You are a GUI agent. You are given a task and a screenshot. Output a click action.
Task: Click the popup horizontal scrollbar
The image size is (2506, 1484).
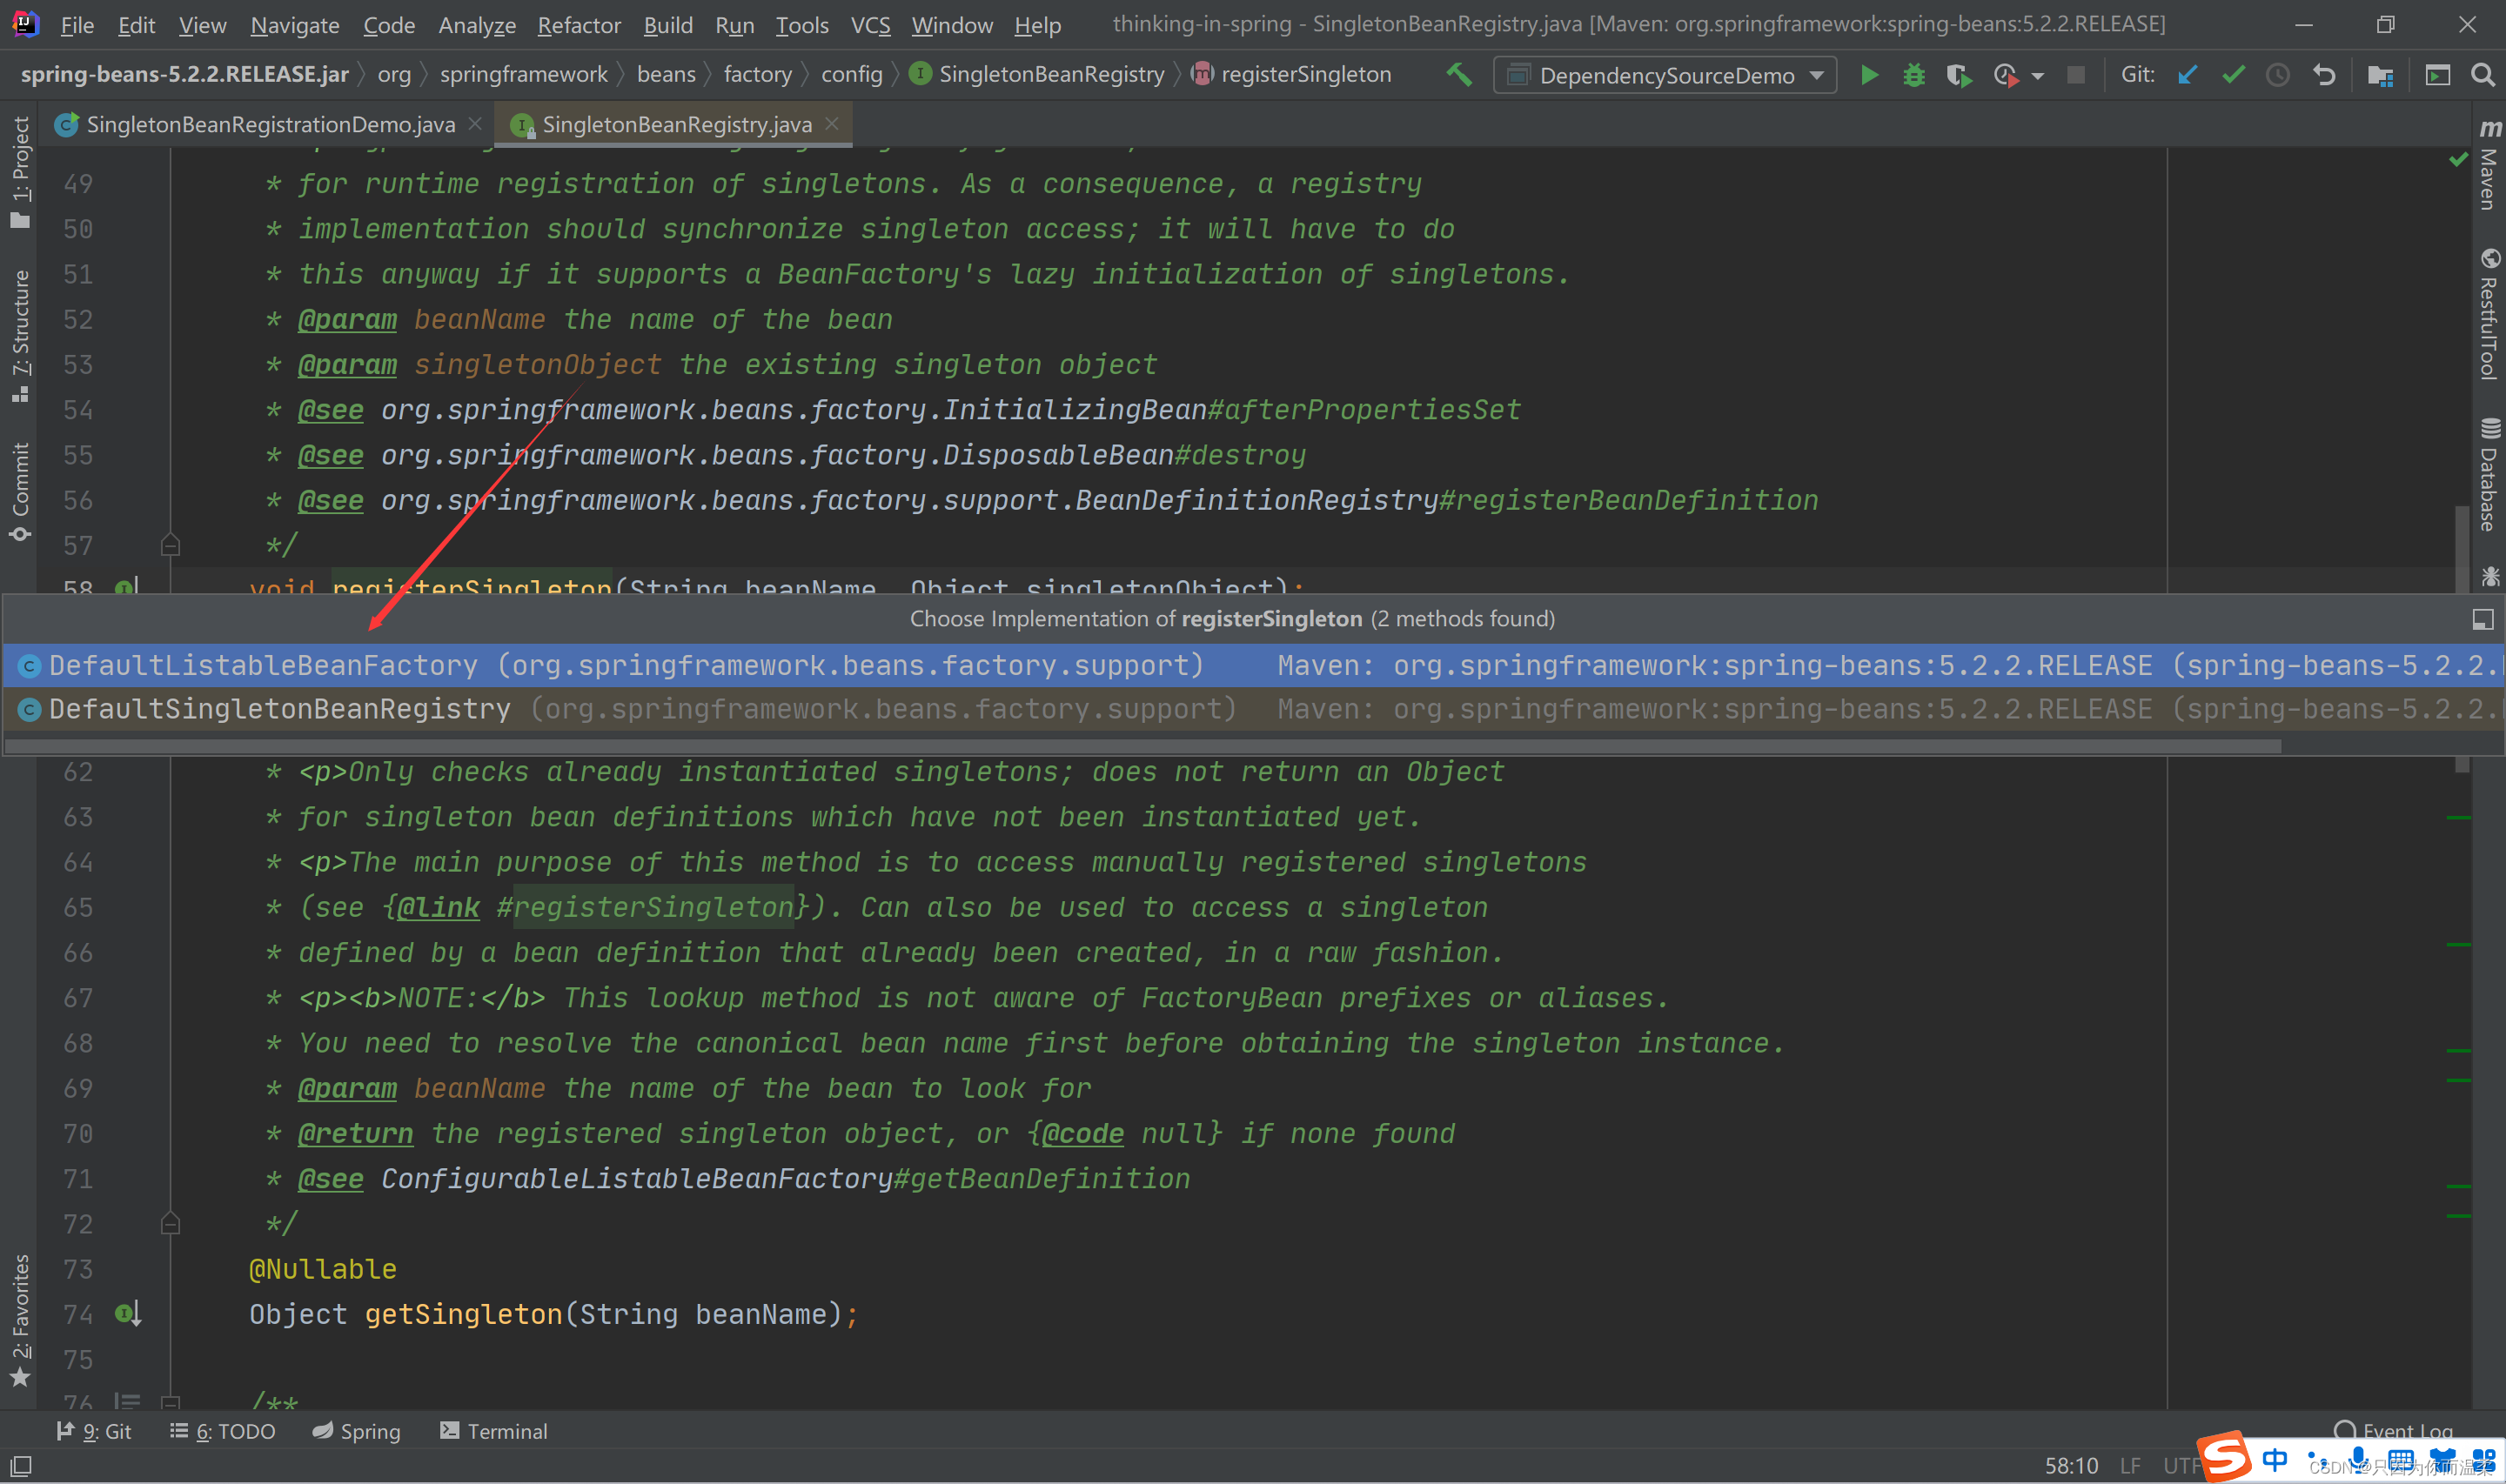click(x=1140, y=745)
